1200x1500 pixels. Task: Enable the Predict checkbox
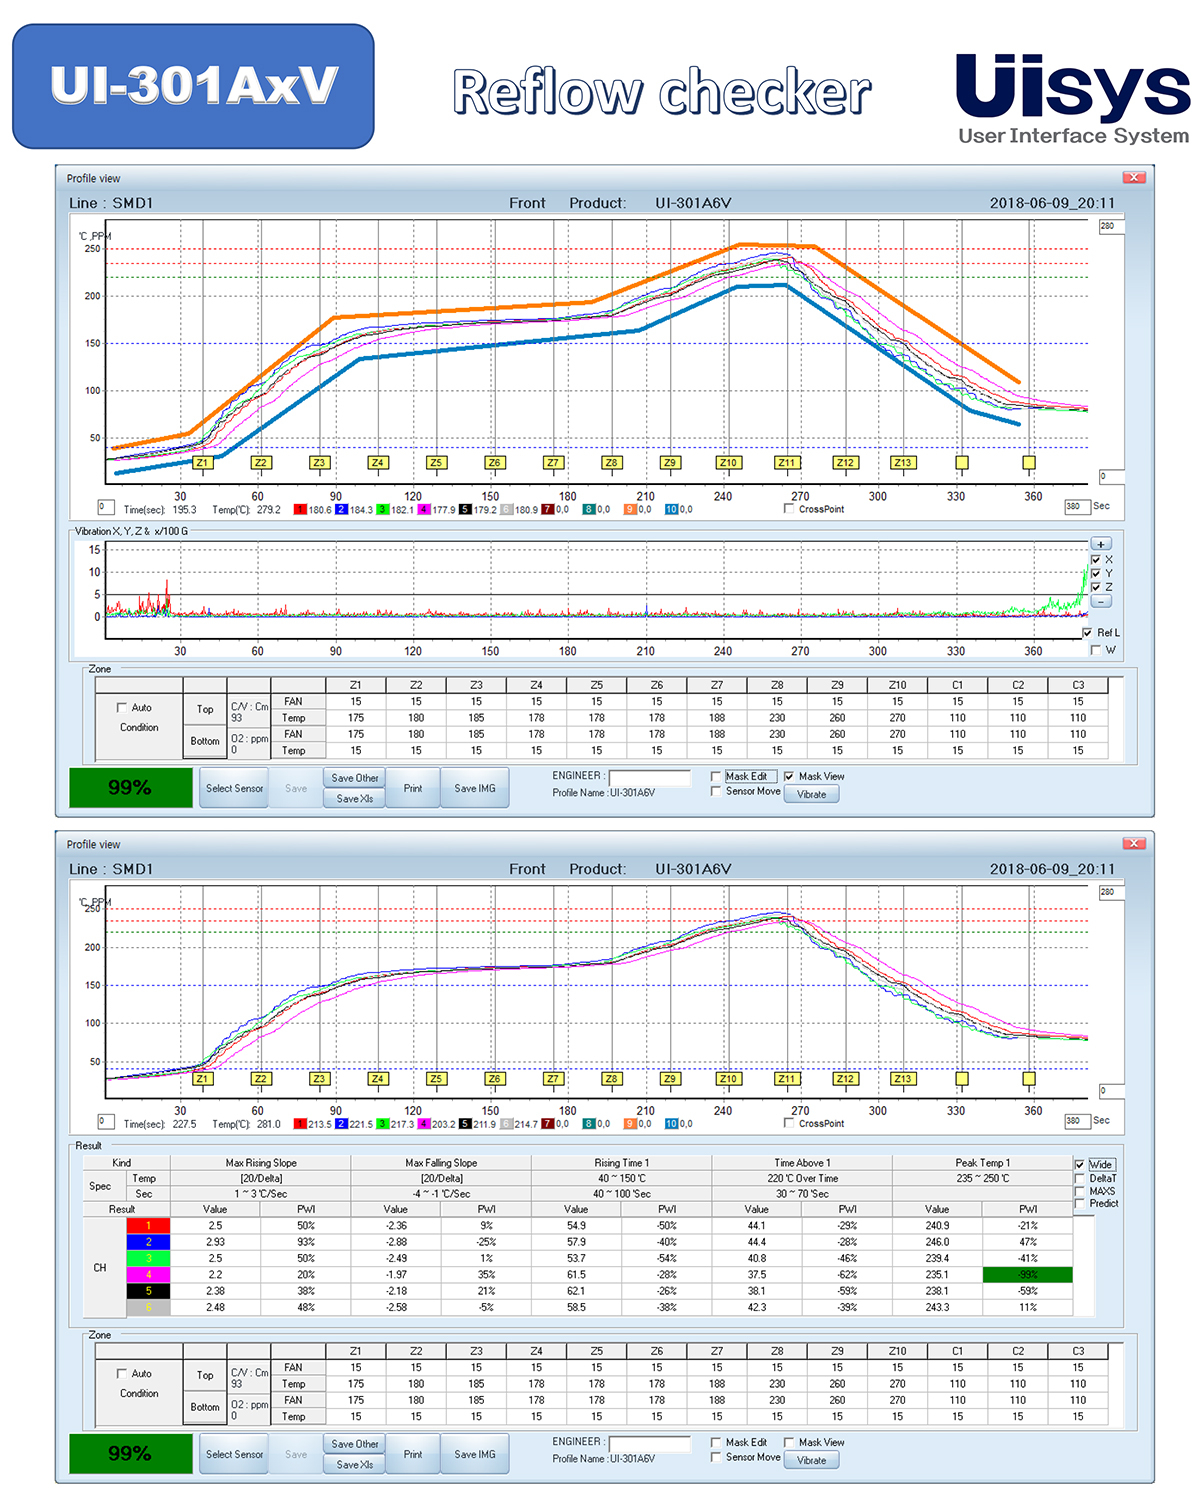click(x=1080, y=1204)
